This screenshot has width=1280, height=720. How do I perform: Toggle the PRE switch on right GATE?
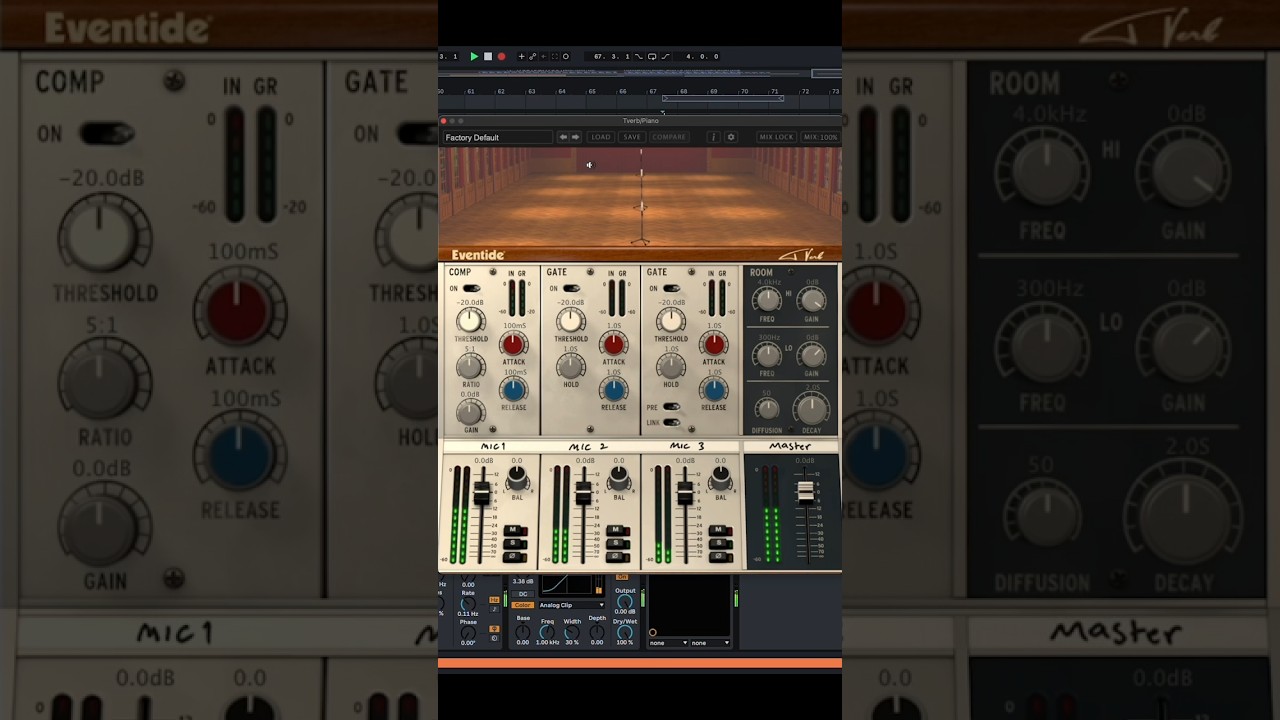pyautogui.click(x=672, y=407)
